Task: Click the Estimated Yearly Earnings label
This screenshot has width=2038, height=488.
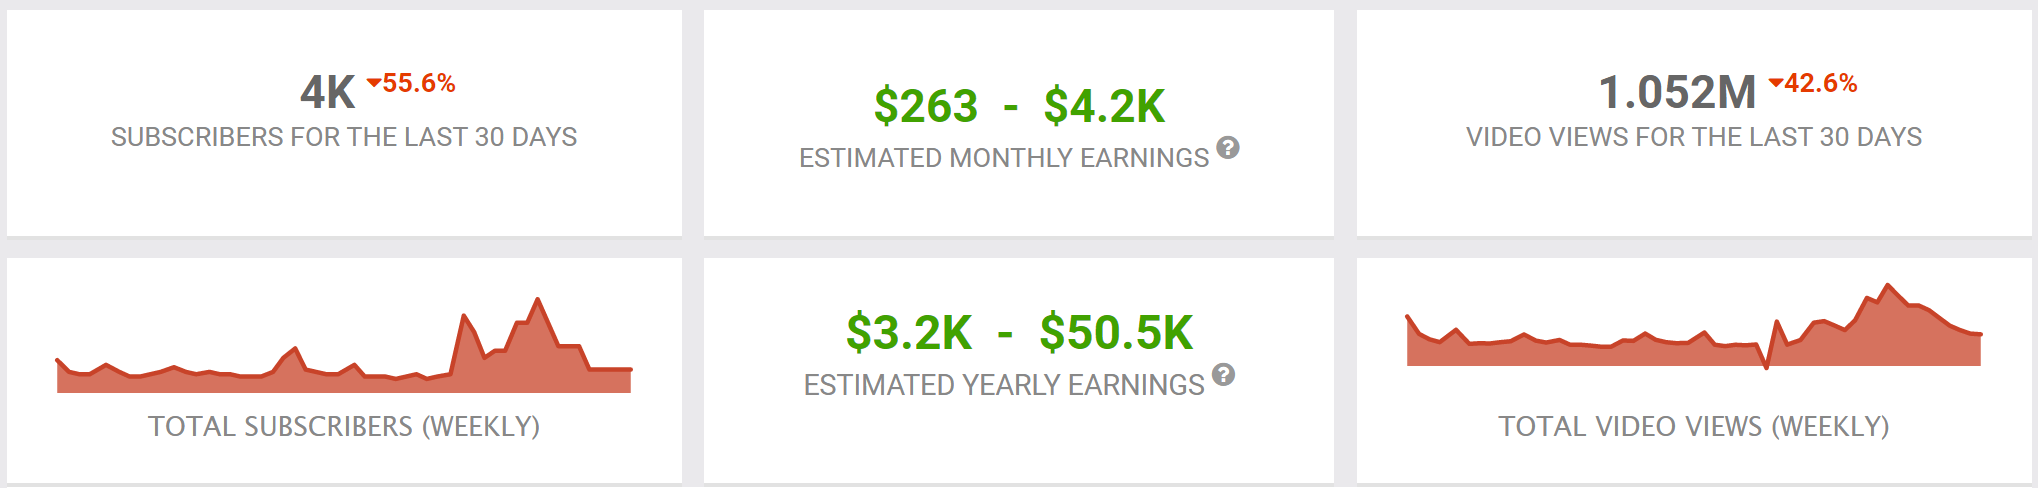Action: coord(1004,385)
